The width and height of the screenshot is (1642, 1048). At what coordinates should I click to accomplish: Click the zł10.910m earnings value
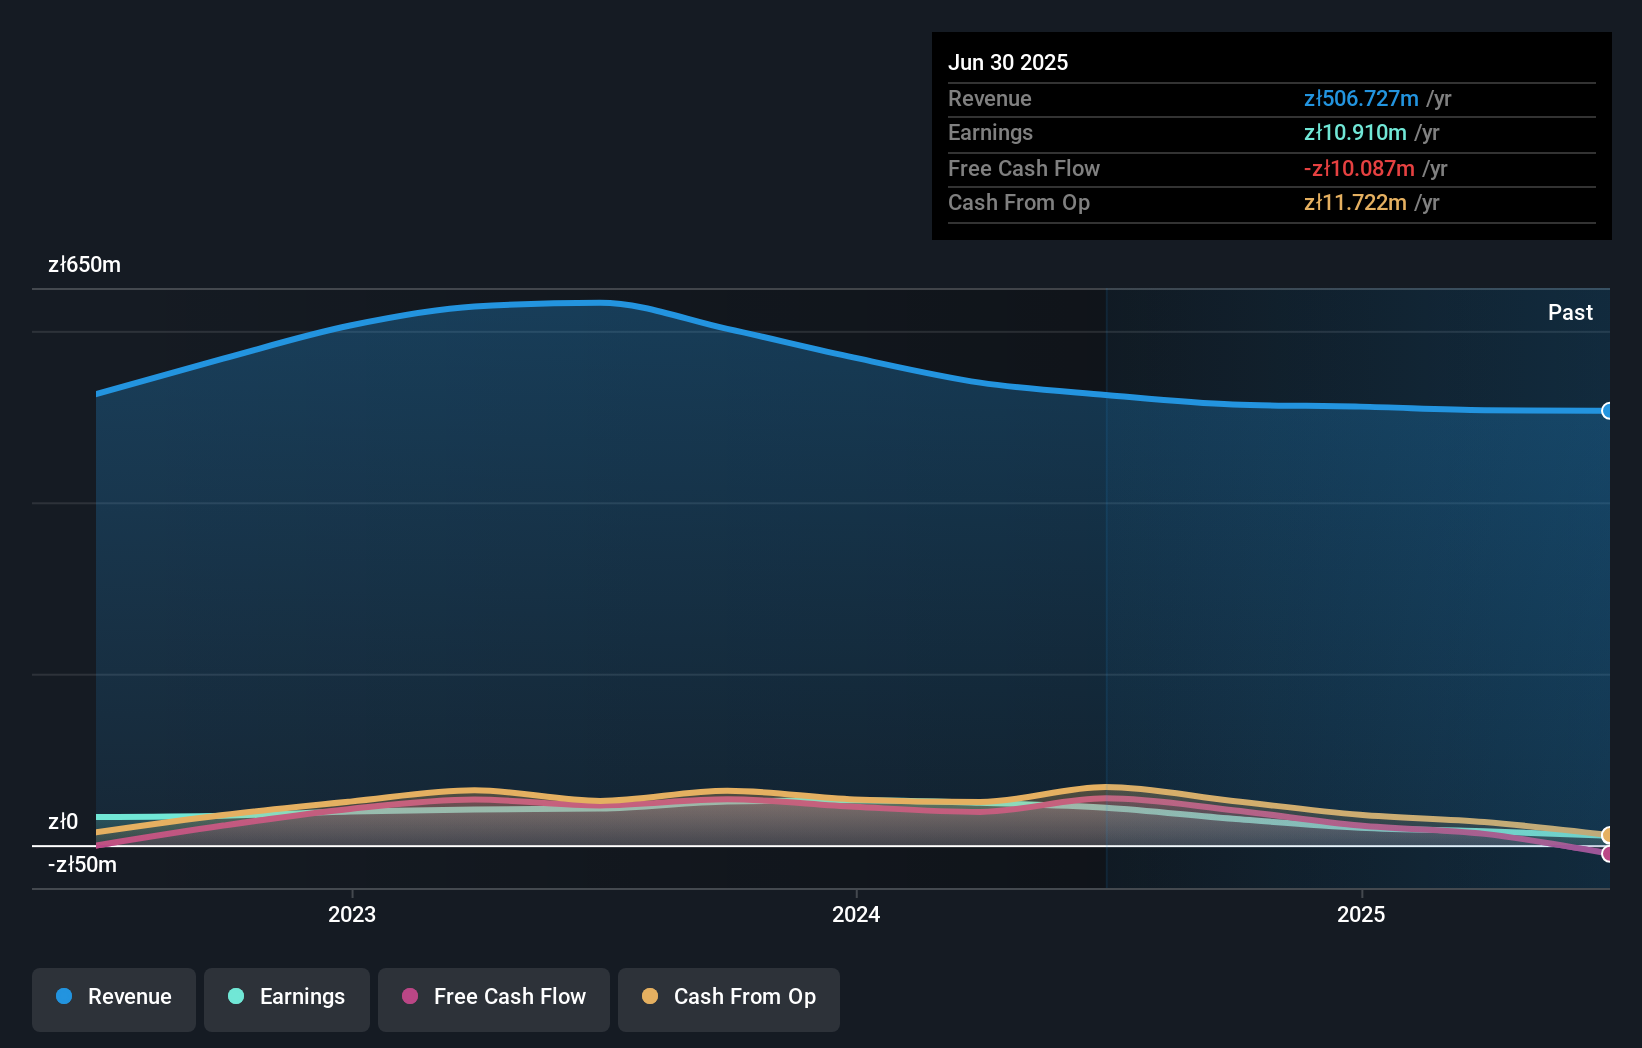click(x=1355, y=133)
